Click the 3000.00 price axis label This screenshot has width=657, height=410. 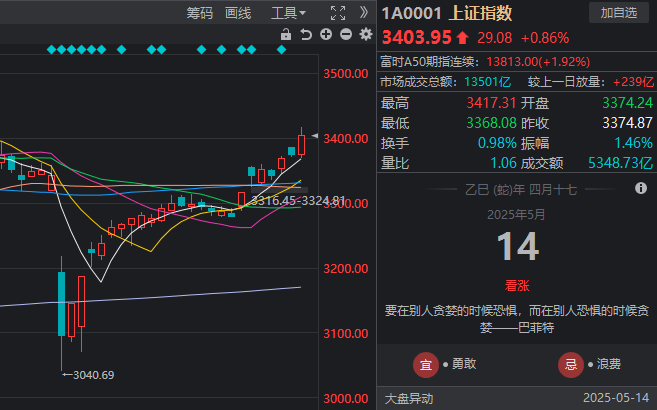tap(346, 399)
